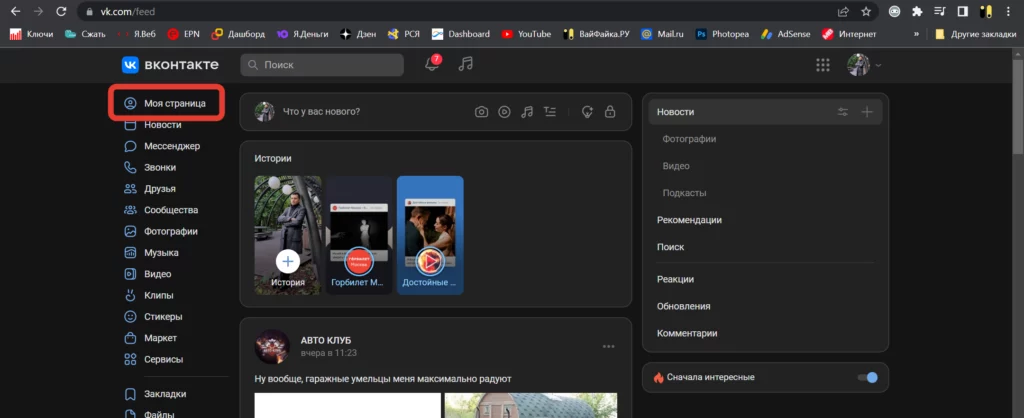Go to Мессенджер in sidebar
This screenshot has height=418, width=1024.
[163, 146]
